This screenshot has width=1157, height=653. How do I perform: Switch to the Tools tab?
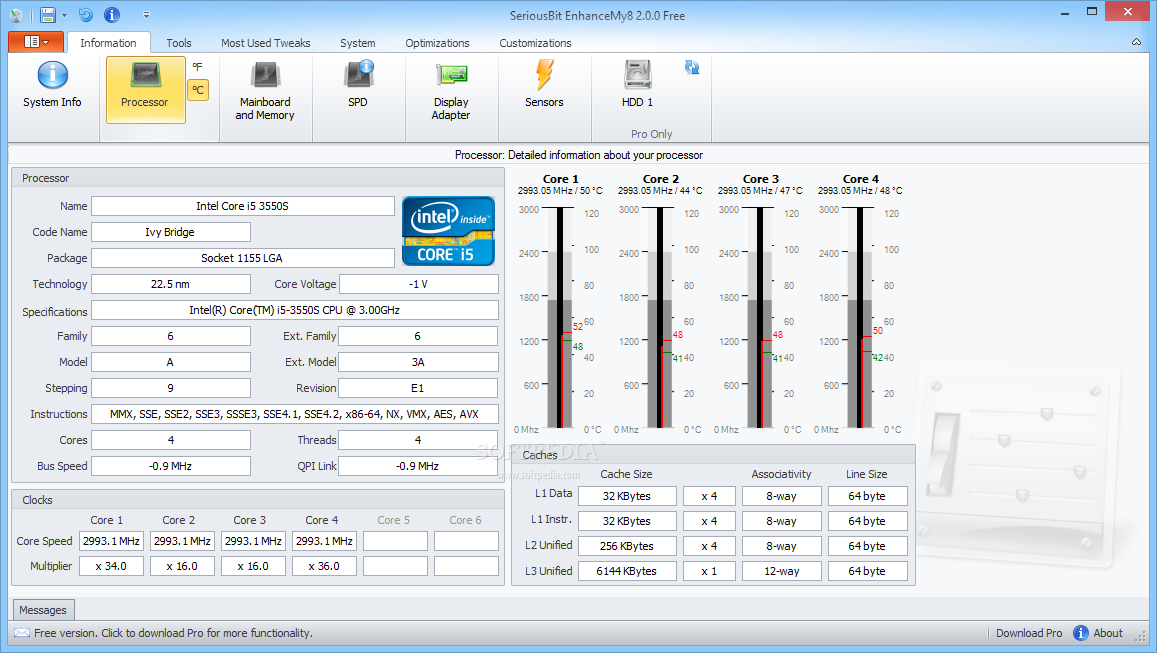click(x=179, y=43)
